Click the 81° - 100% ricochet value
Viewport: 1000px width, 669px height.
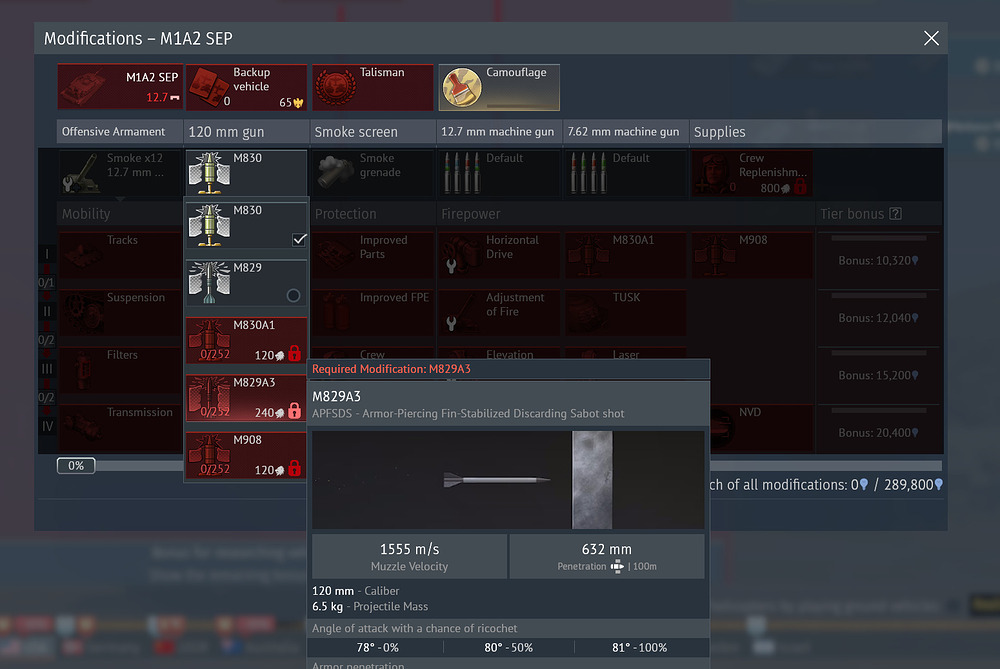click(640, 647)
